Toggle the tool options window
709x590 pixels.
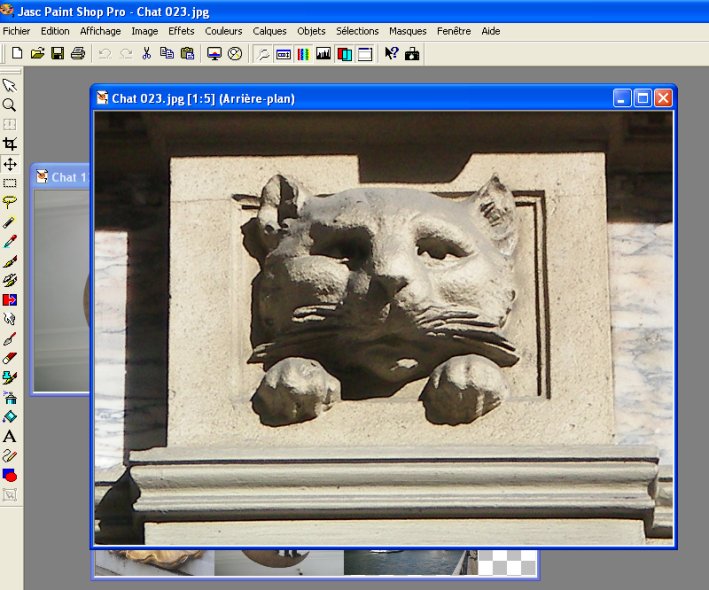(283, 54)
